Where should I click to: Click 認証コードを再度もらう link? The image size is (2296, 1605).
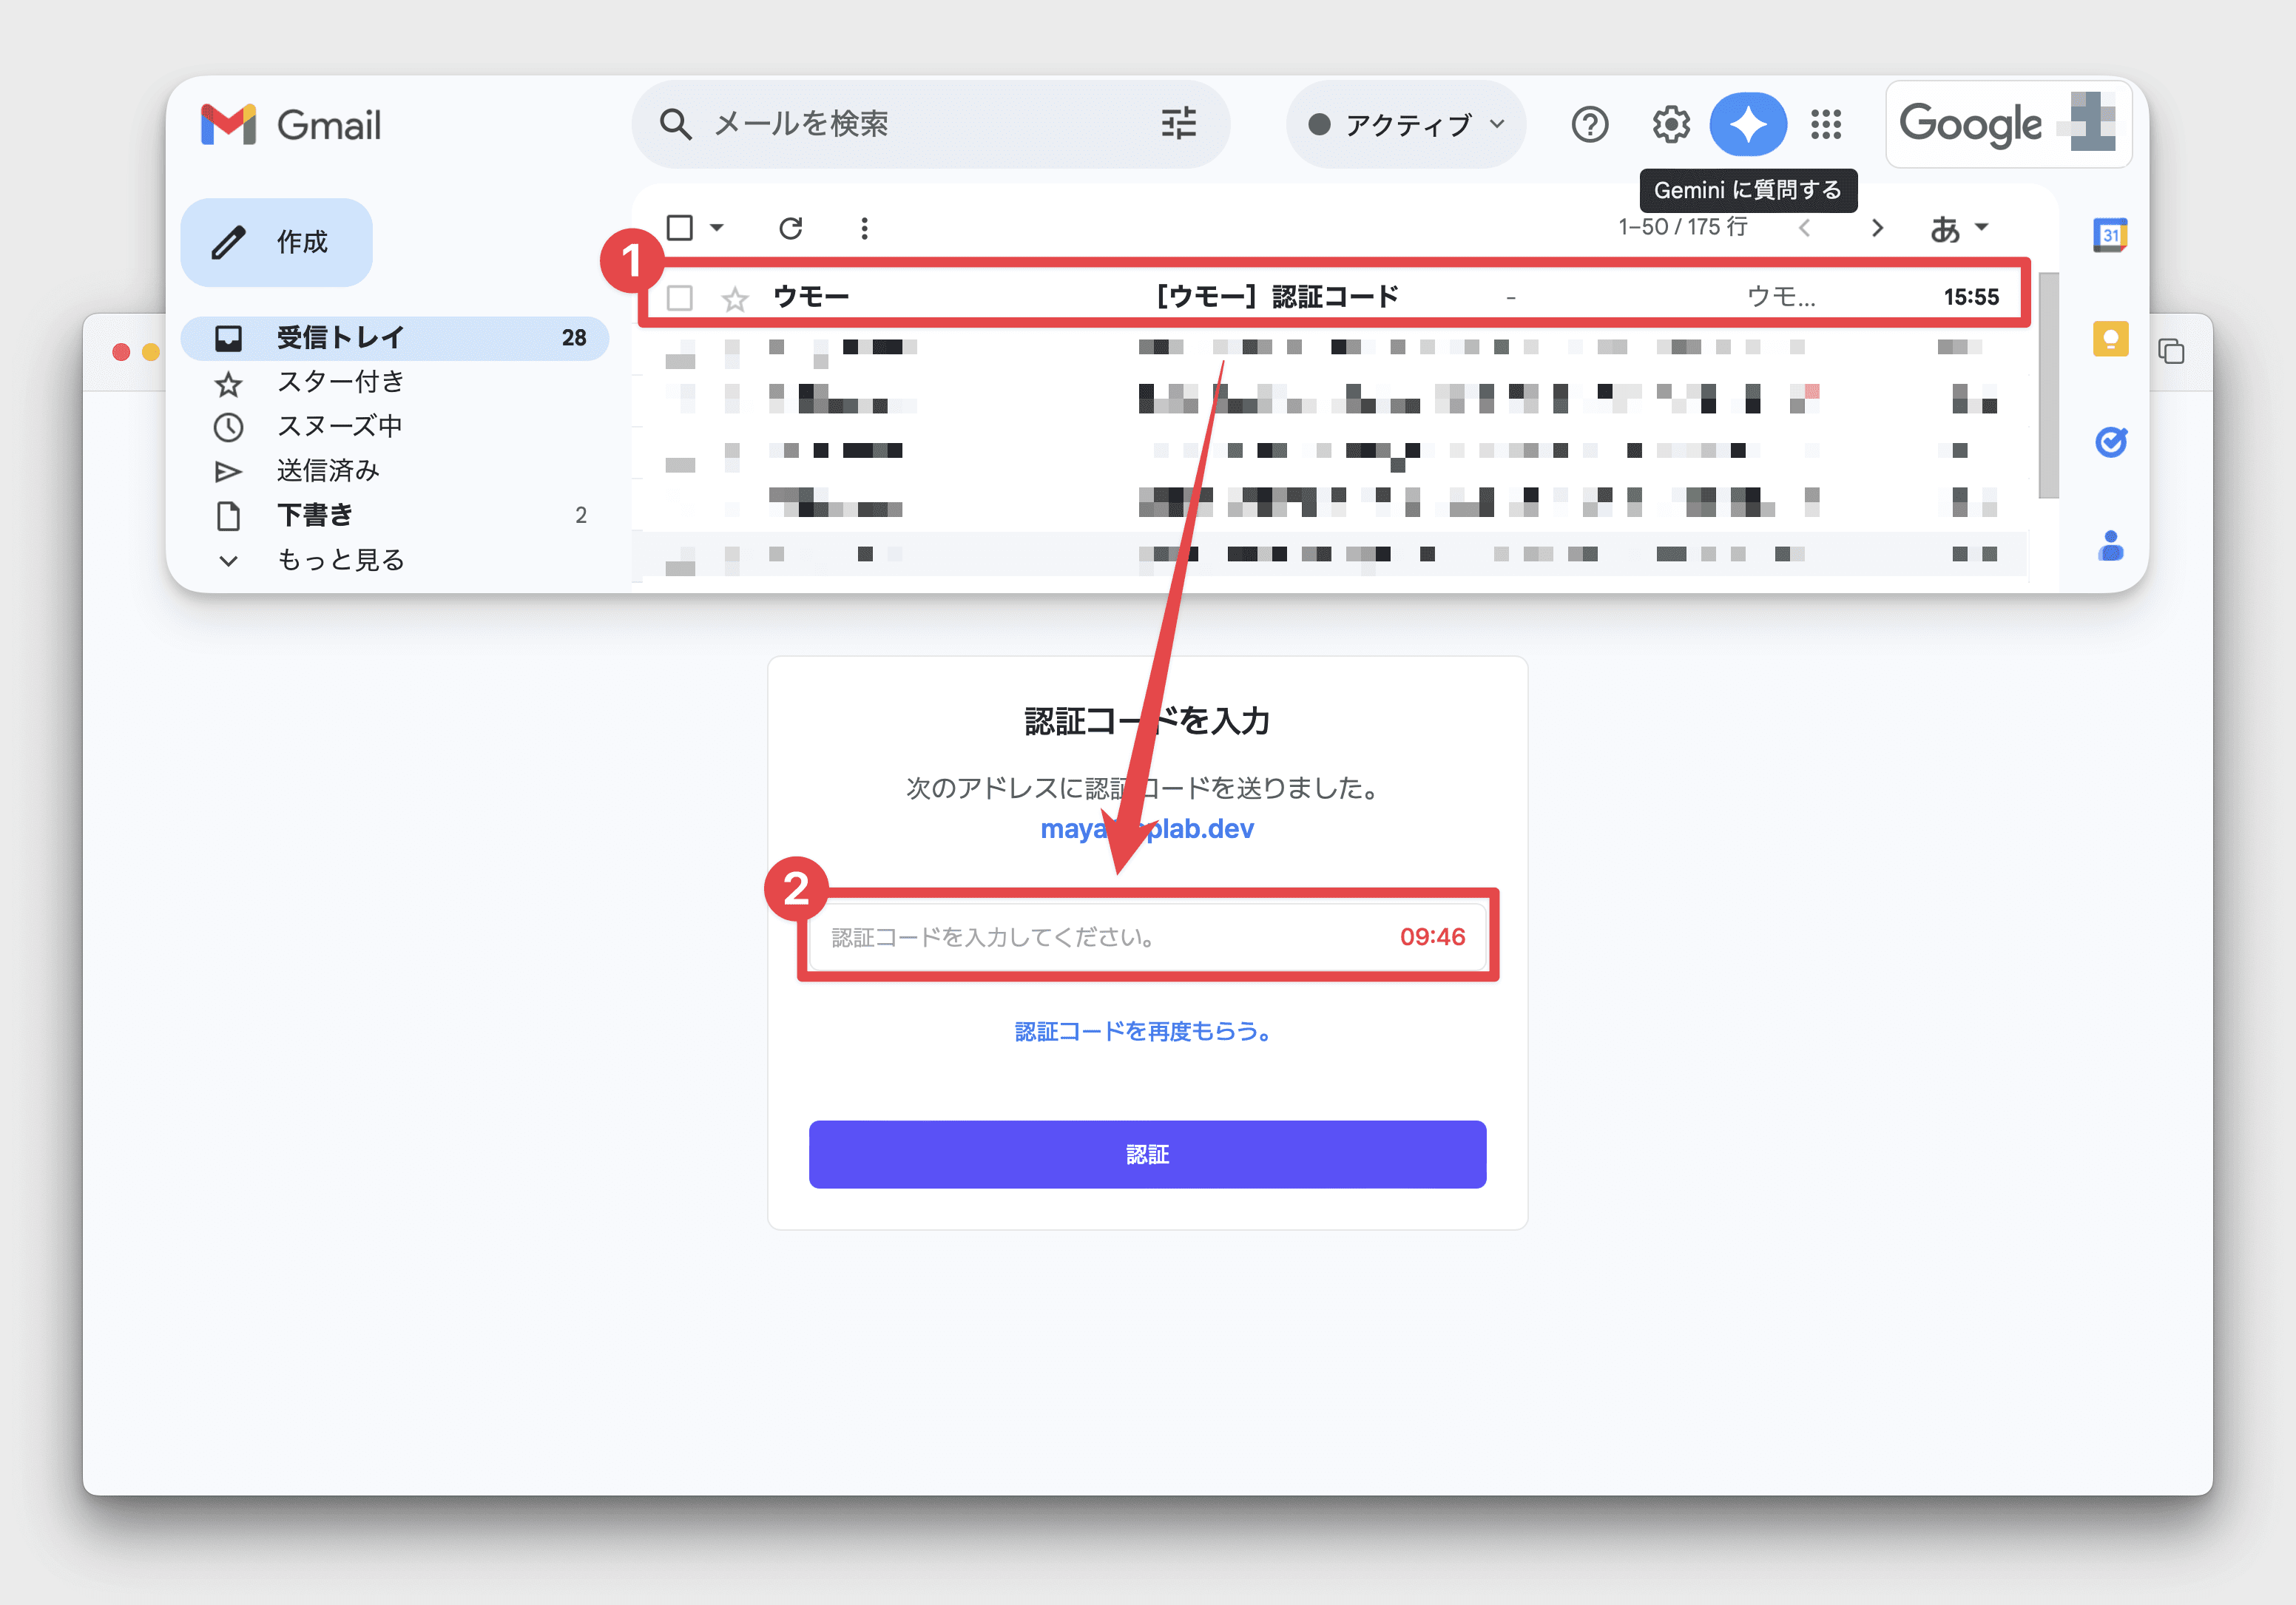(1143, 1031)
